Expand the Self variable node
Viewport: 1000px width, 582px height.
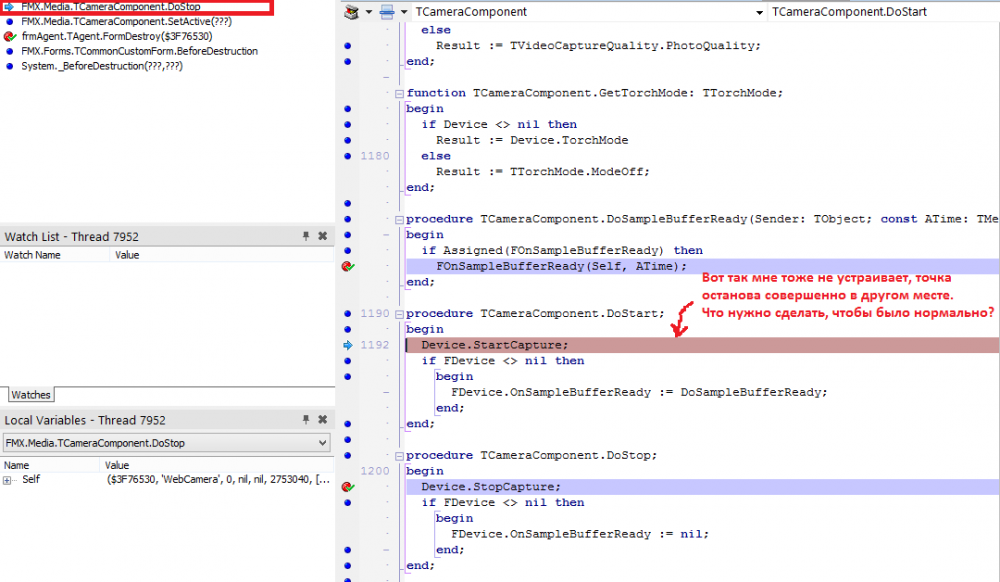[x=7, y=480]
